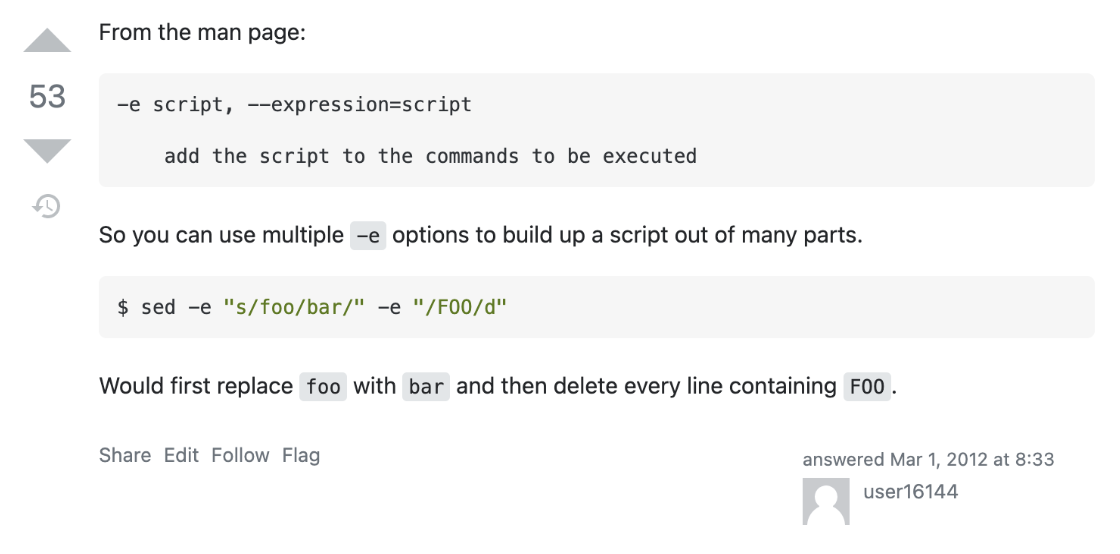Click the "From the man page:" text

point(202,32)
